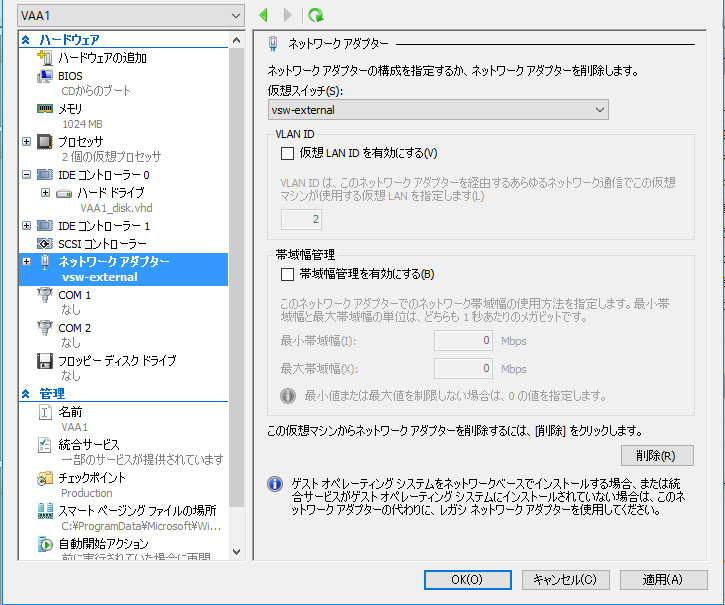The width and height of the screenshot is (725, 605).
Task: Select 統合サービス in management section
Action: click(89, 444)
